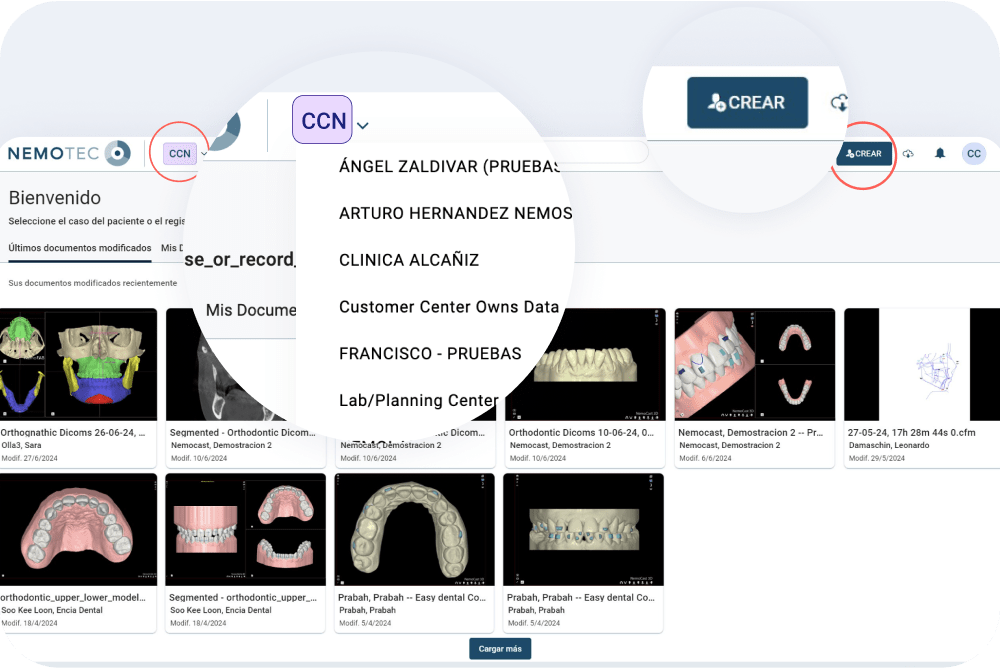Open the CC user avatar menu
Viewport: 1000px width, 668px height.
974,154
